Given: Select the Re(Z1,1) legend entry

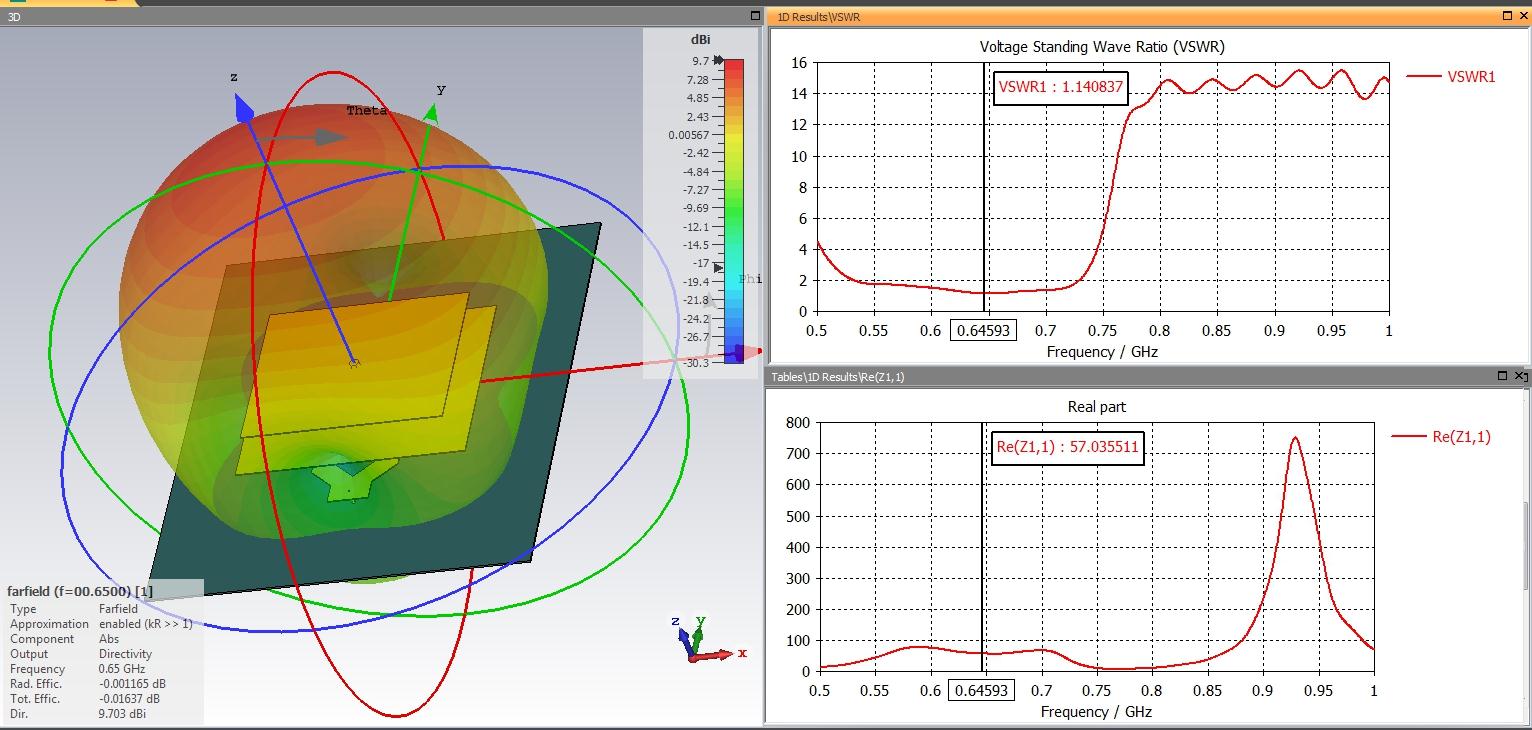Looking at the screenshot, I should [x=1441, y=436].
